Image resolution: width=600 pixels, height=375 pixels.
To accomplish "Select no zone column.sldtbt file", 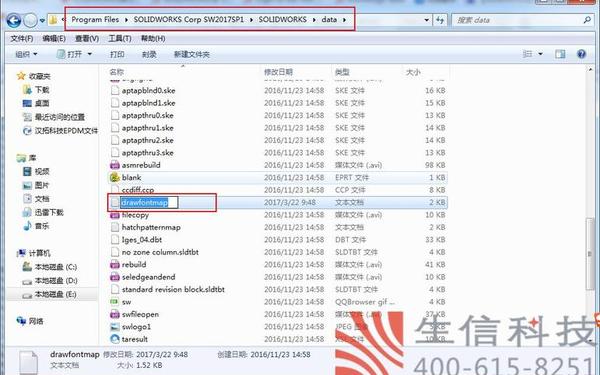I will click(160, 252).
